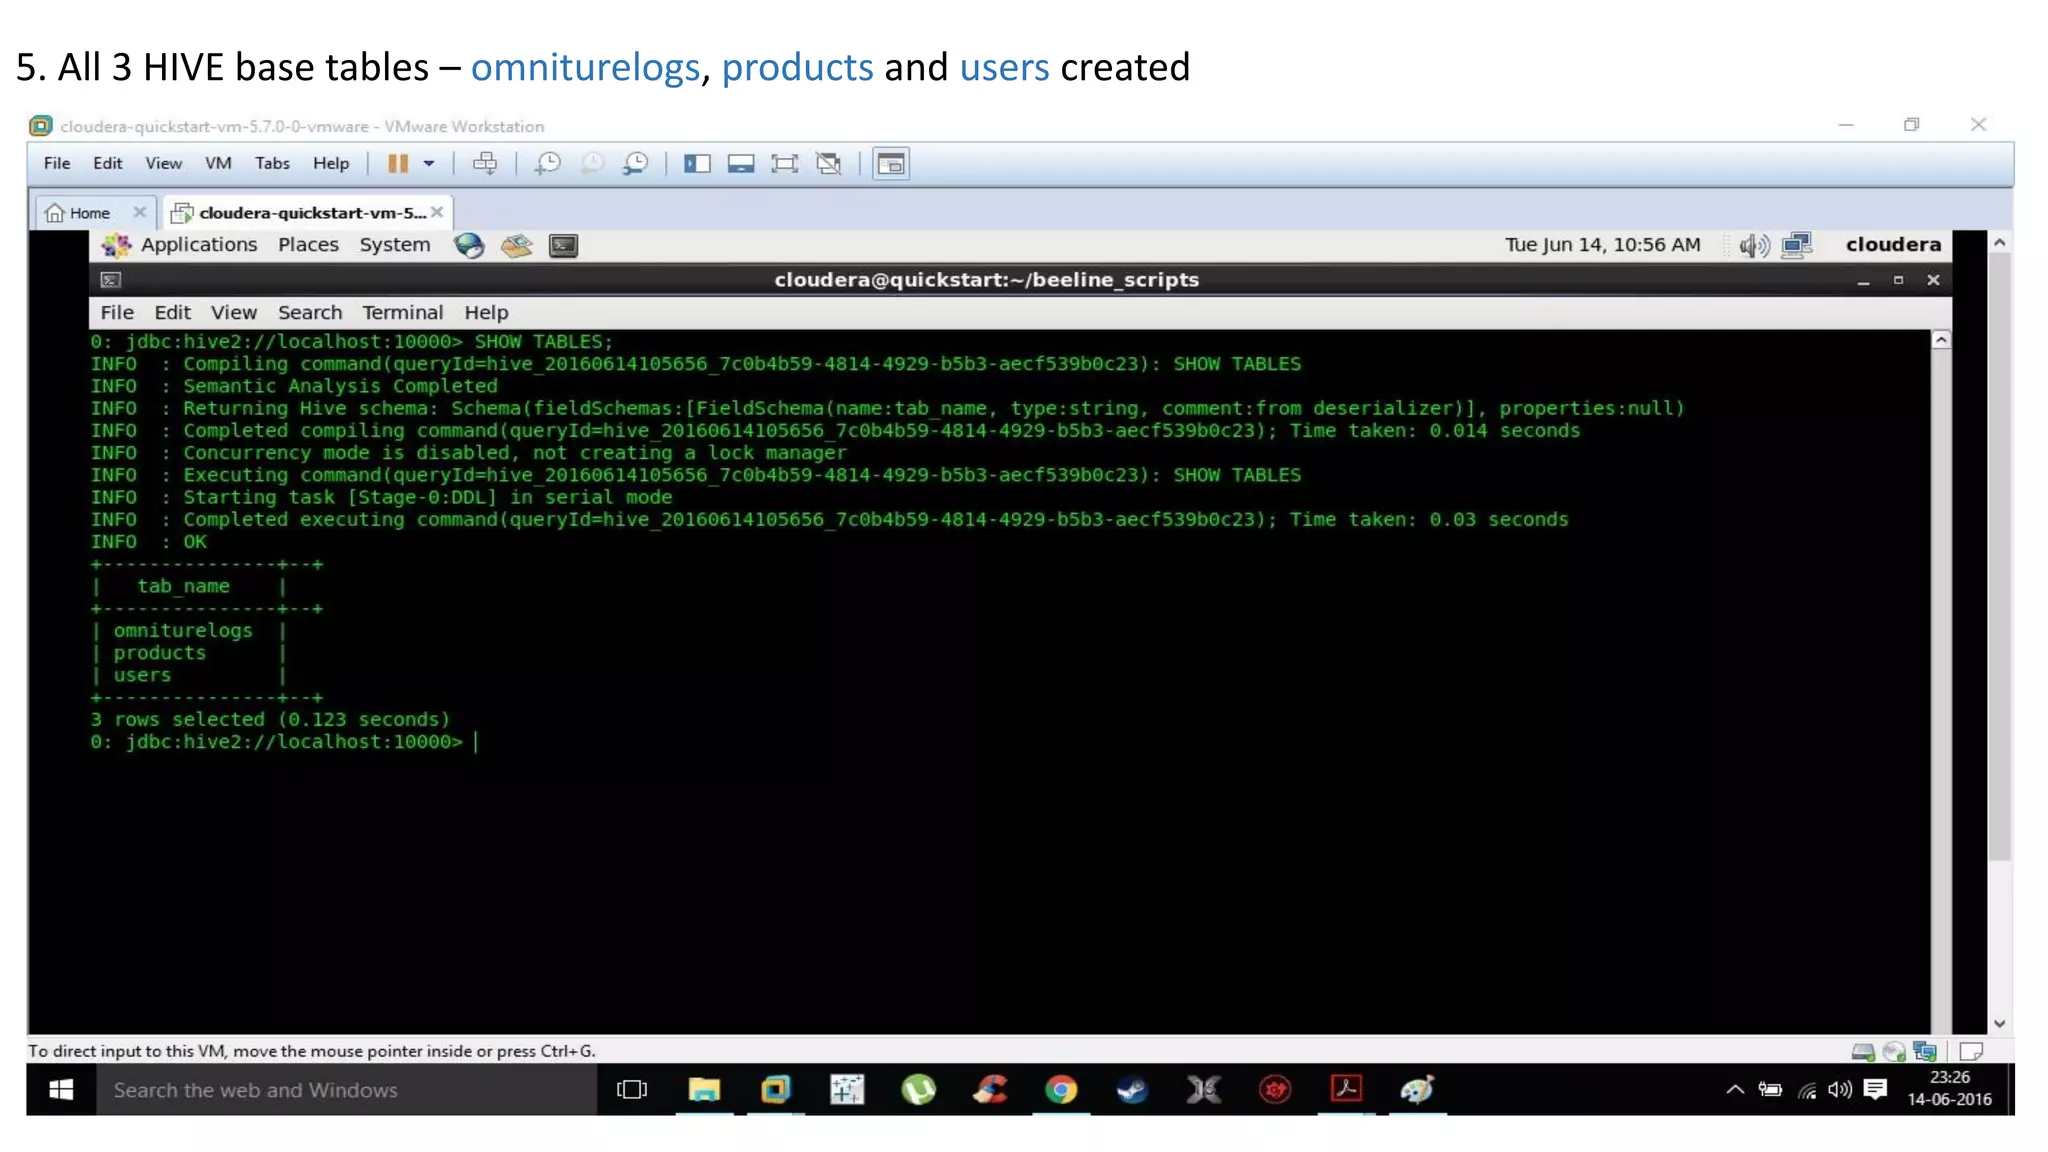The image size is (2048, 1152).
Task: Click the Windows volume tray icon
Action: tap(1840, 1090)
